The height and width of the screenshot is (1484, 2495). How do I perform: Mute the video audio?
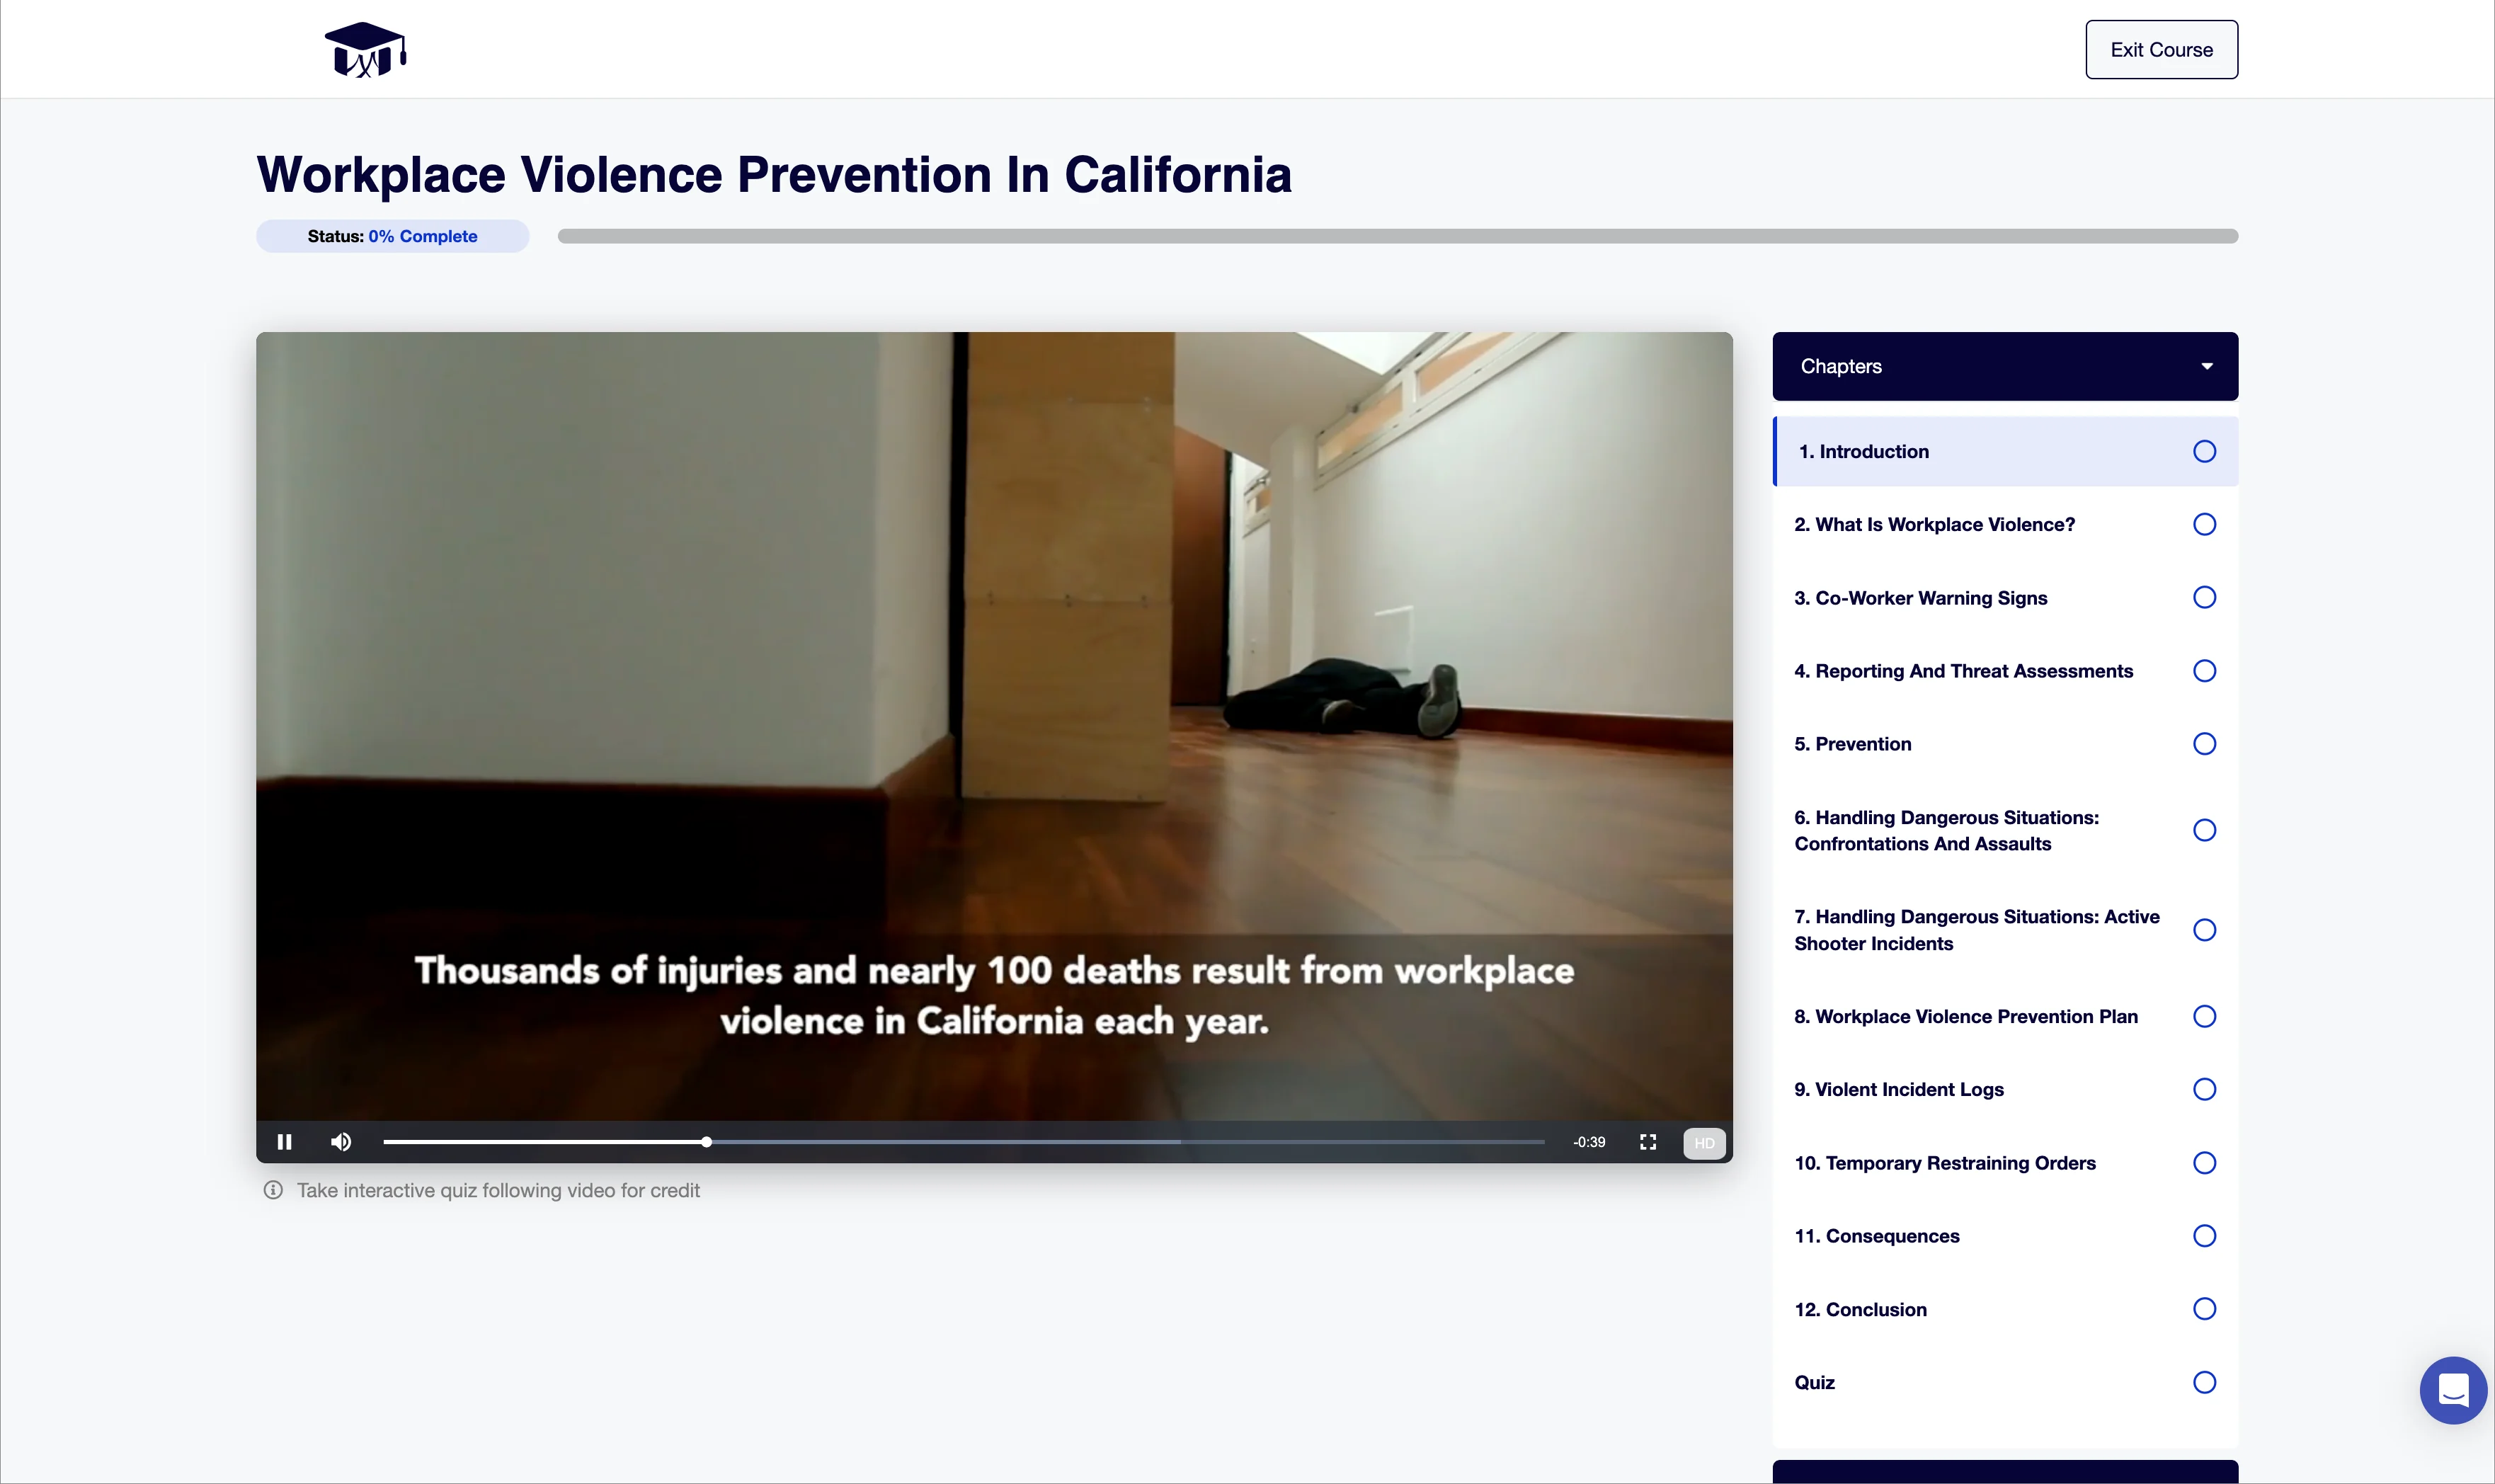coord(341,1141)
